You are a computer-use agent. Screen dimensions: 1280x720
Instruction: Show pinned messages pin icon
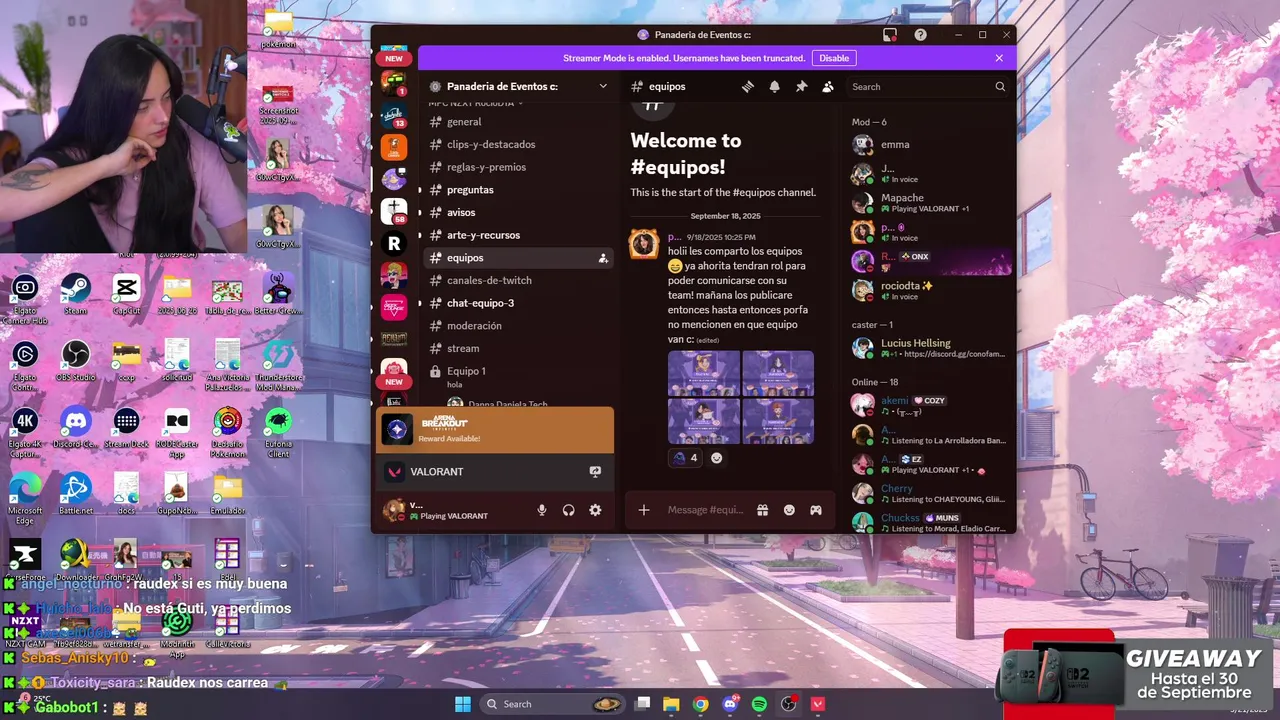(801, 87)
